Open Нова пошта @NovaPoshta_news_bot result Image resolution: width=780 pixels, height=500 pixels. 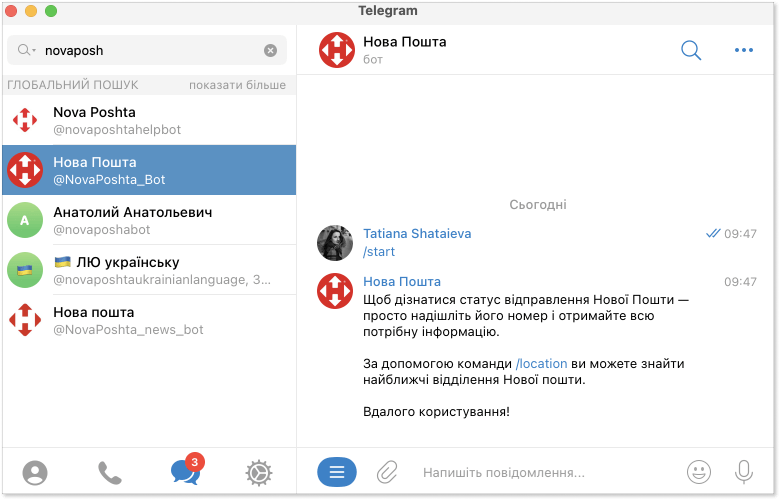tap(149, 320)
